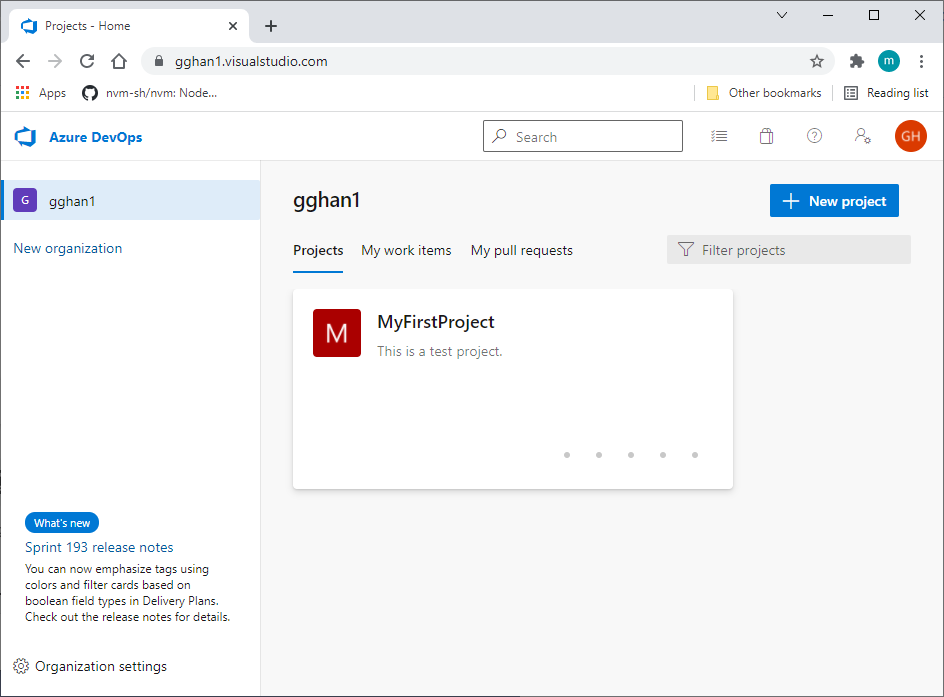Open the MyFirstProject red M thumbnail

tap(337, 333)
